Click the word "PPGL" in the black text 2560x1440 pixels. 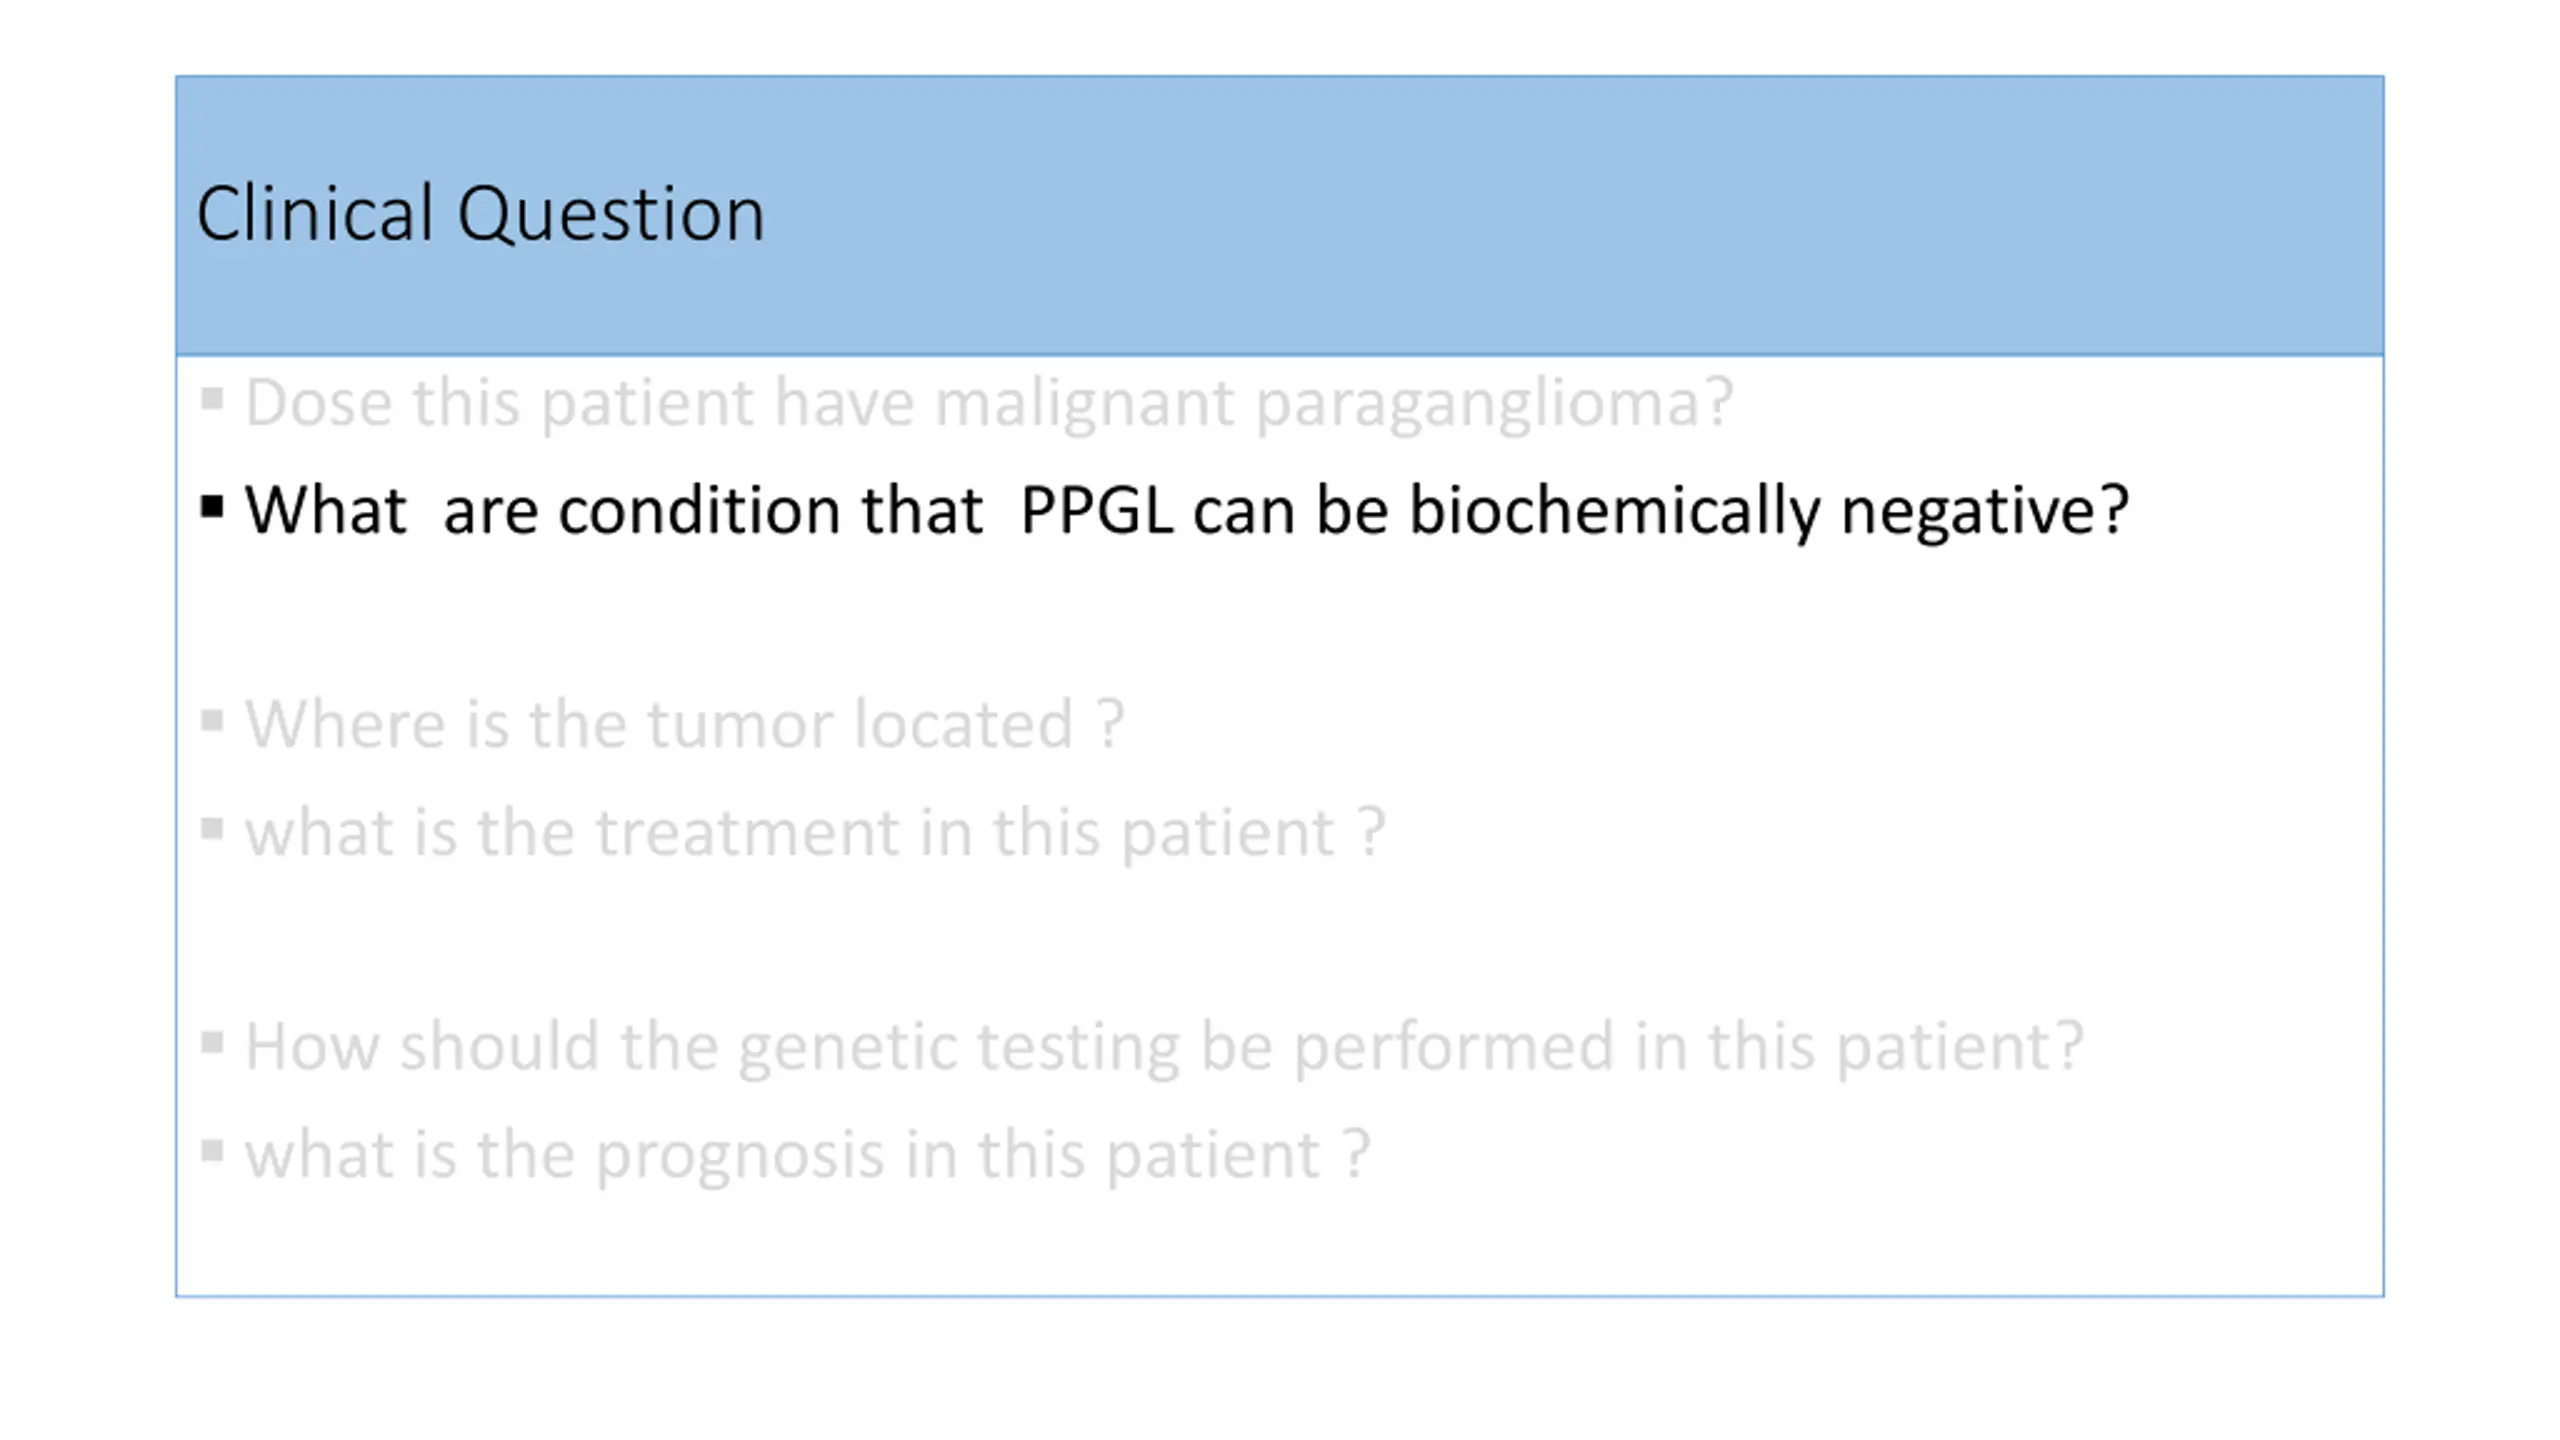point(1097,510)
